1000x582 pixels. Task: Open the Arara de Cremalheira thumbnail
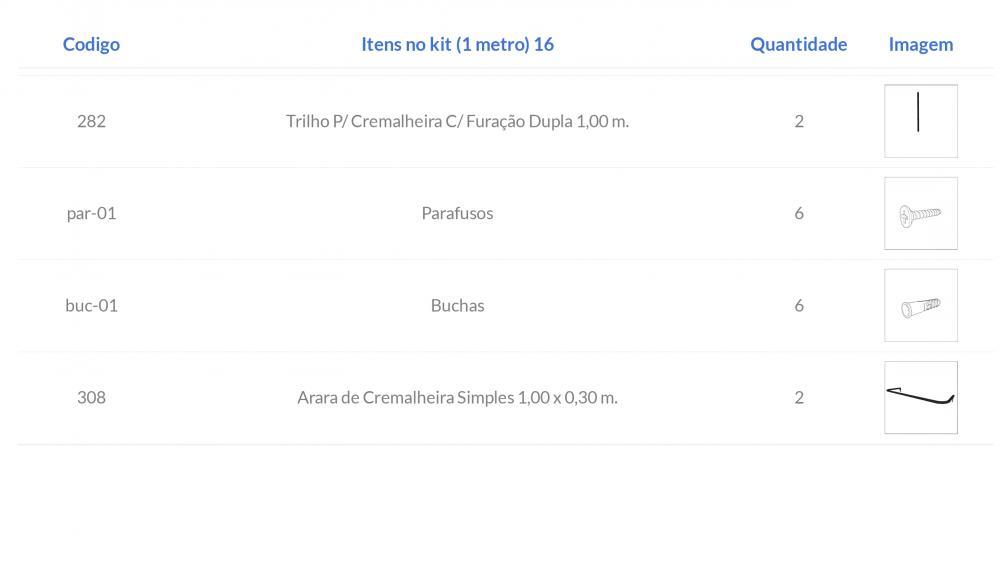tap(920, 398)
